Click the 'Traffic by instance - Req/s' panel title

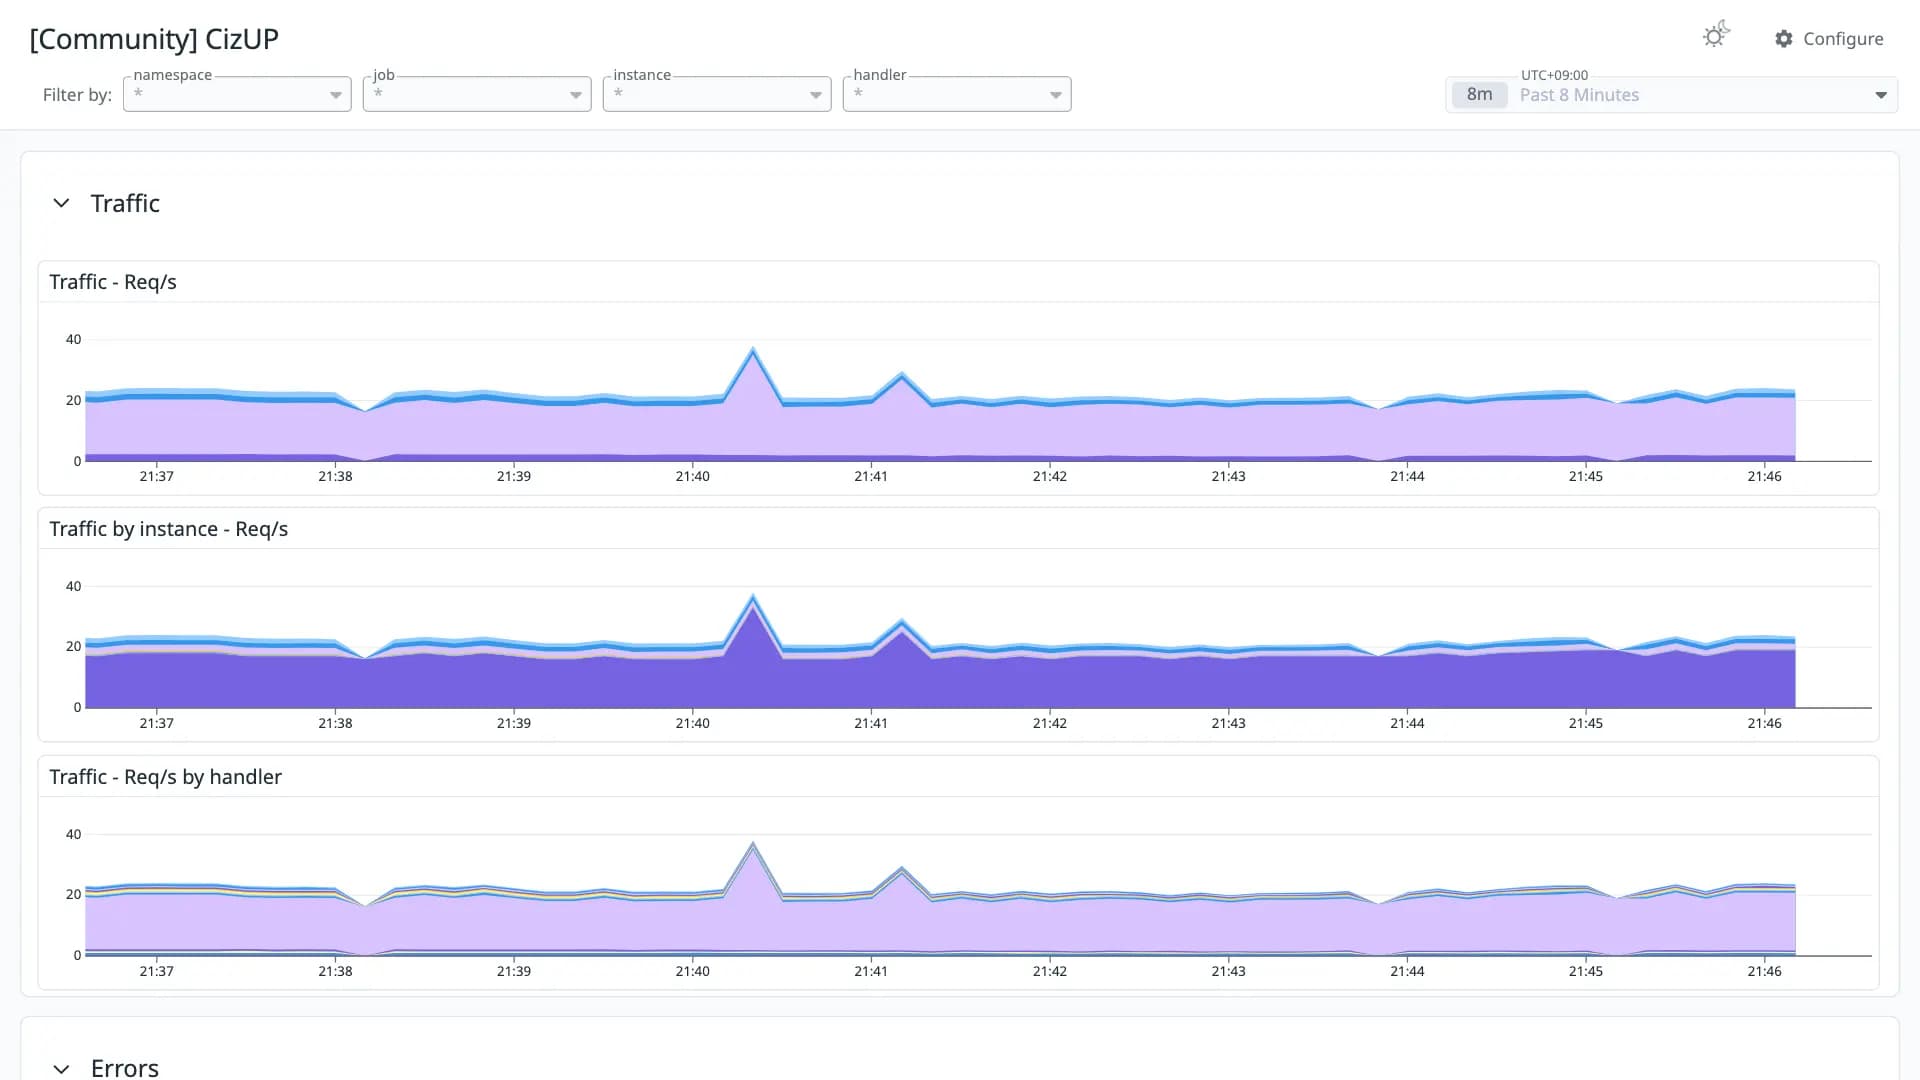click(x=169, y=529)
